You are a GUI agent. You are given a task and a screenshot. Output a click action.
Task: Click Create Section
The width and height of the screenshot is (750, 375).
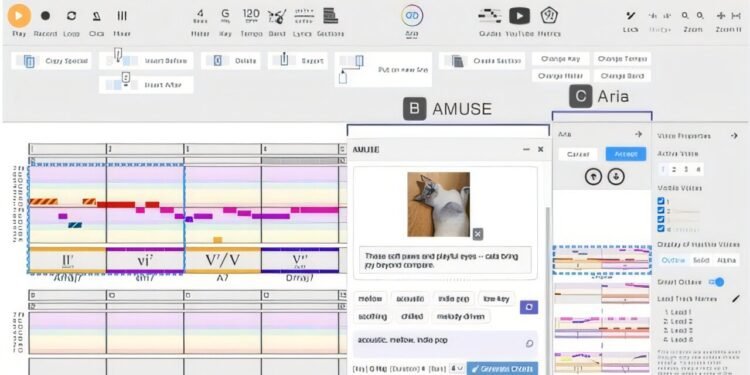pos(482,61)
